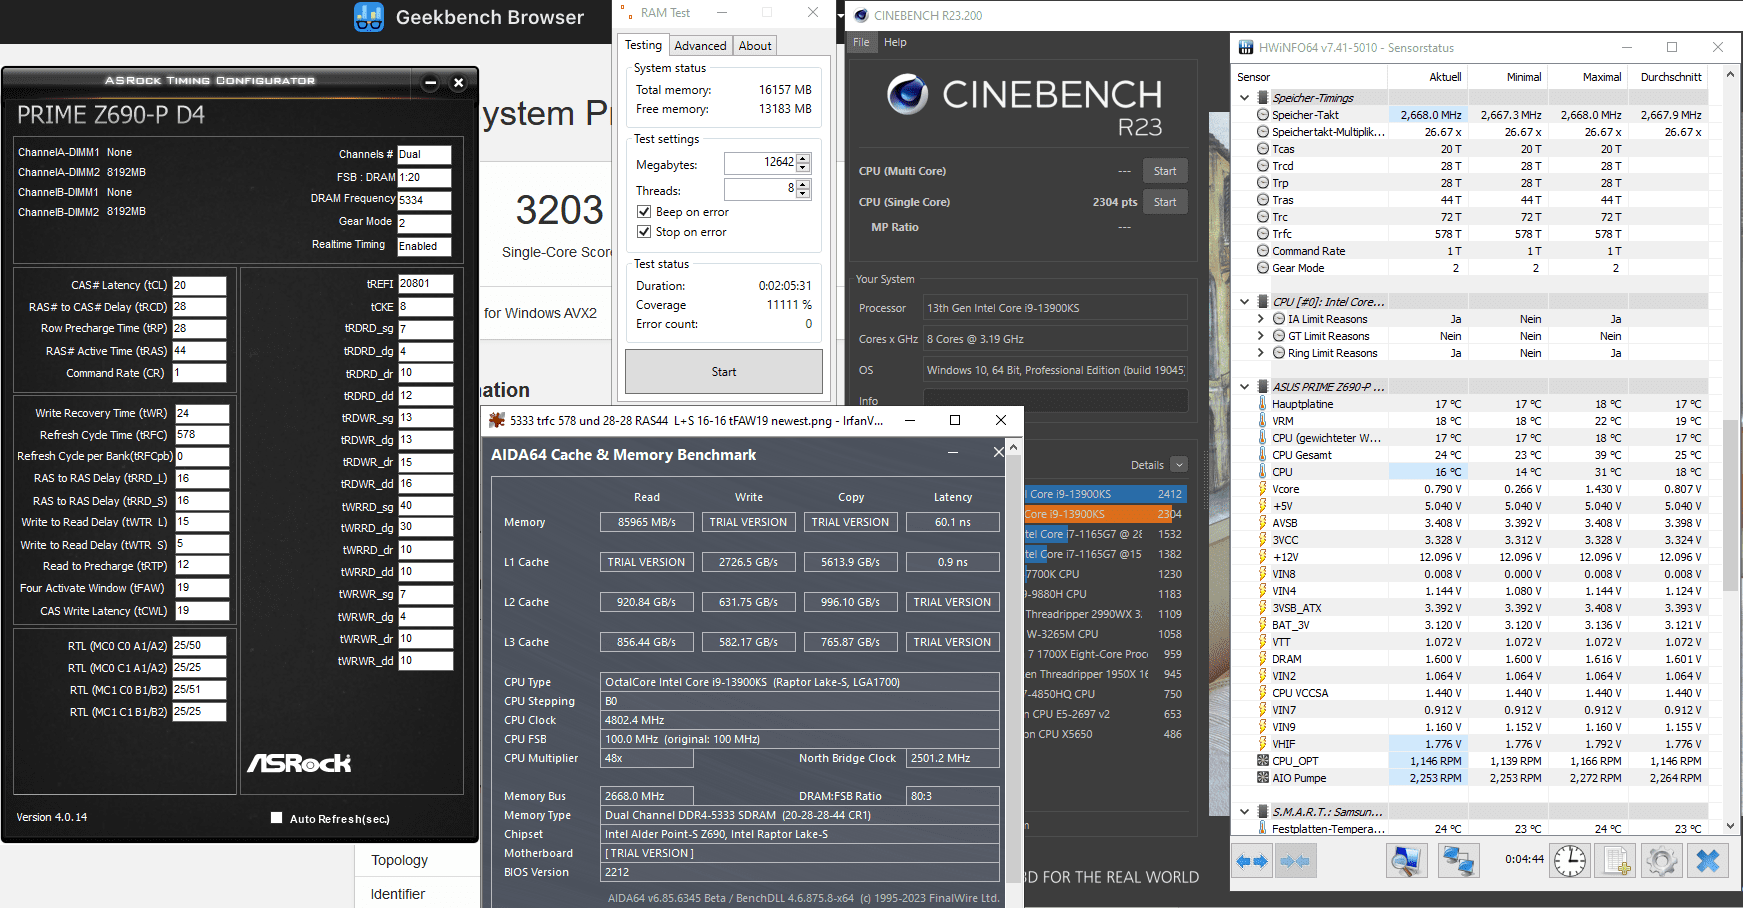Open Cinebench Details dropdown arrow
This screenshot has width=1743, height=908.
click(1179, 465)
